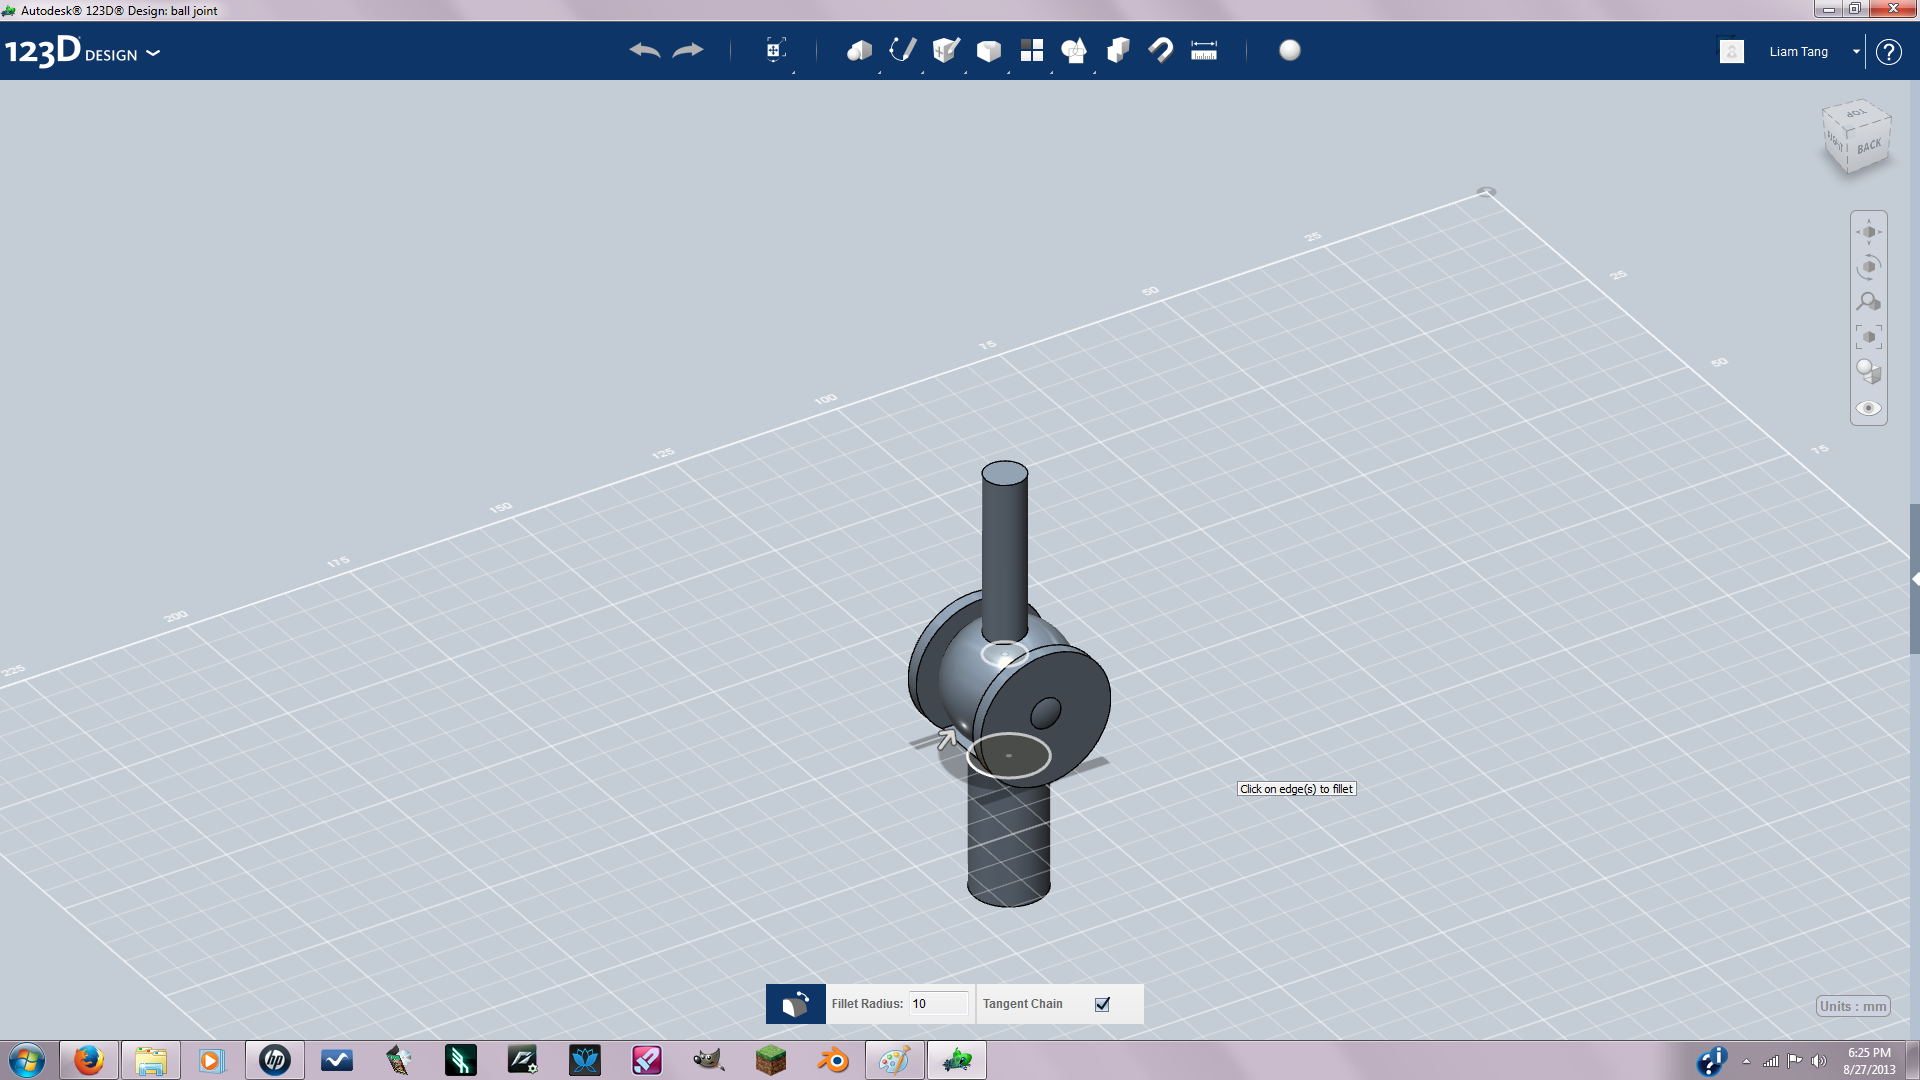The width and height of the screenshot is (1920, 1080).
Task: Open Firefox from the taskbar
Action: click(x=89, y=1060)
